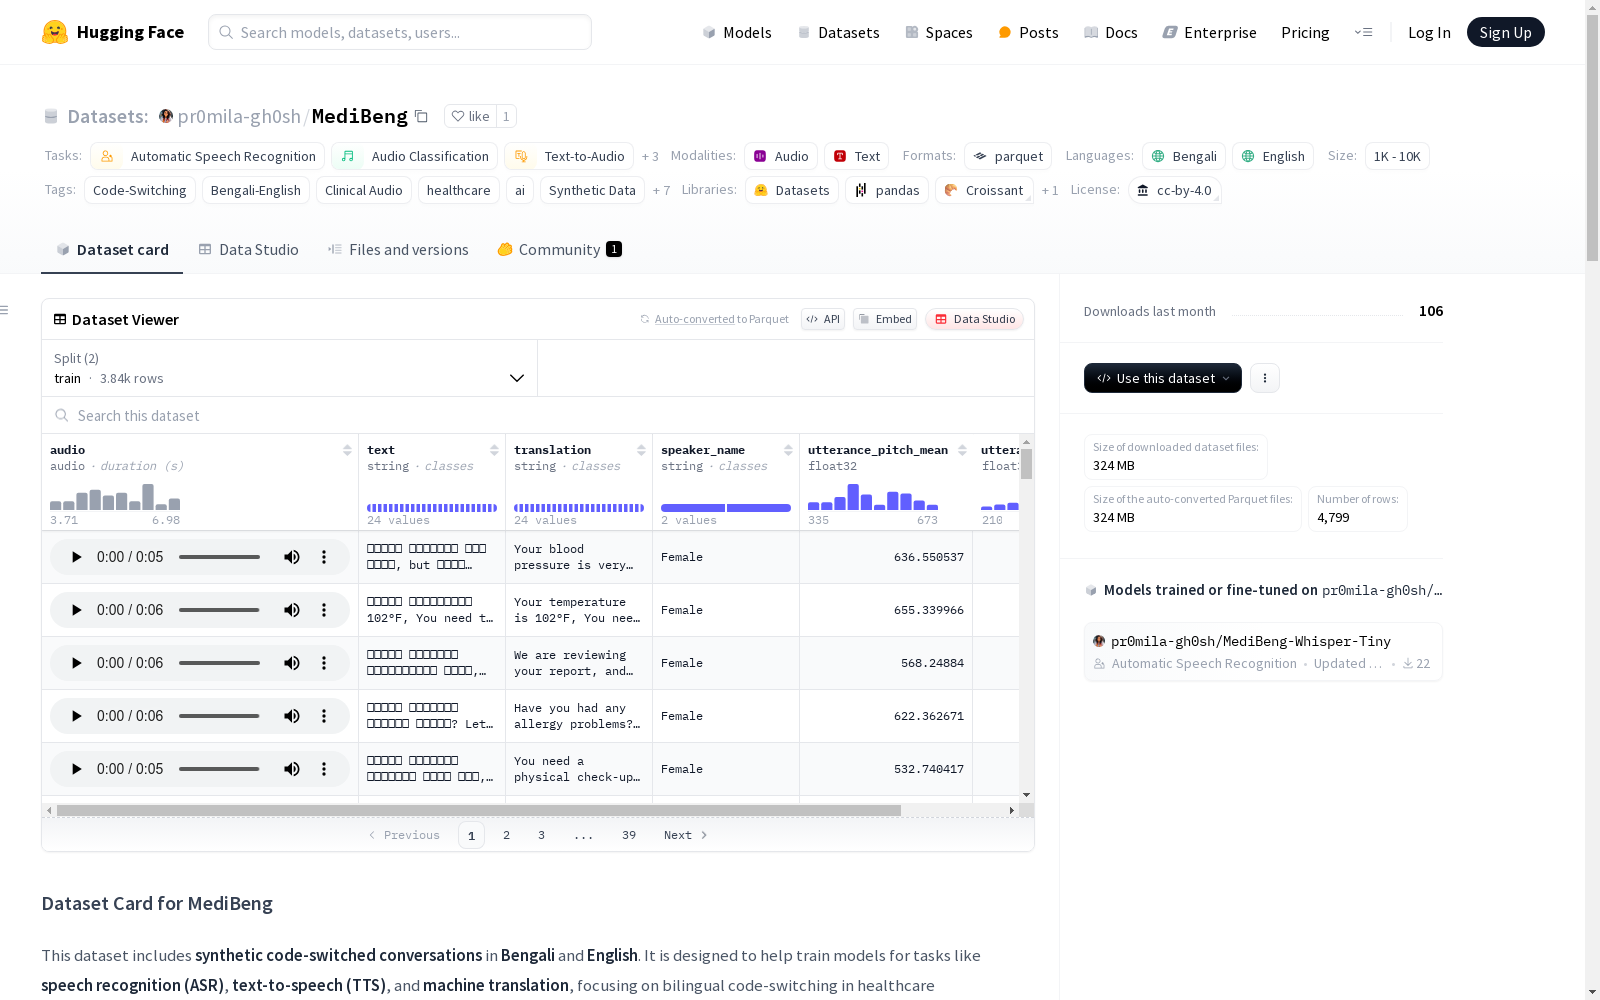This screenshot has width=1600, height=1000.
Task: Like the MediBeng dataset
Action: [470, 116]
